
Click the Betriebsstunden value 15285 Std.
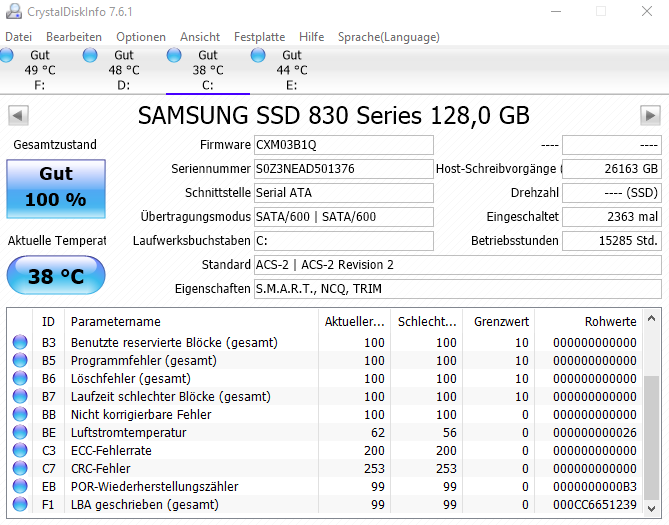(612, 241)
